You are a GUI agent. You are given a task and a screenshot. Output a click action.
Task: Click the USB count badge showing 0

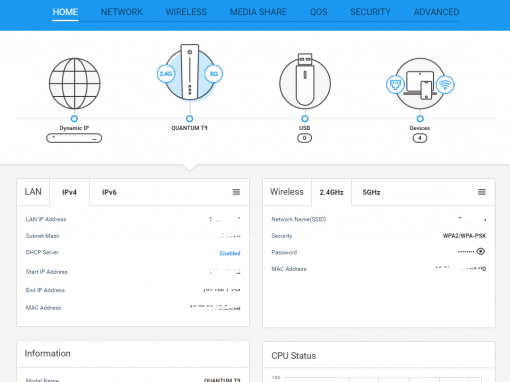coord(304,138)
